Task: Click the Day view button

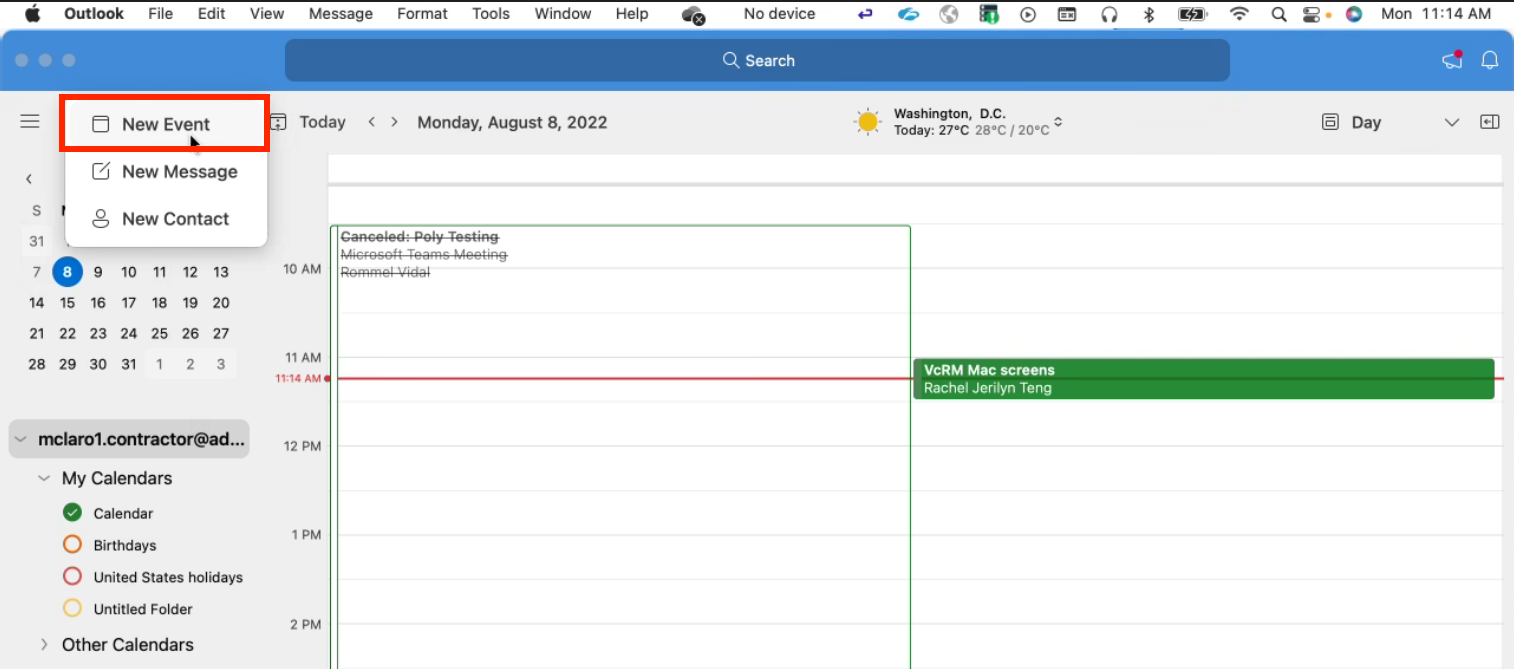Action: tap(1351, 122)
